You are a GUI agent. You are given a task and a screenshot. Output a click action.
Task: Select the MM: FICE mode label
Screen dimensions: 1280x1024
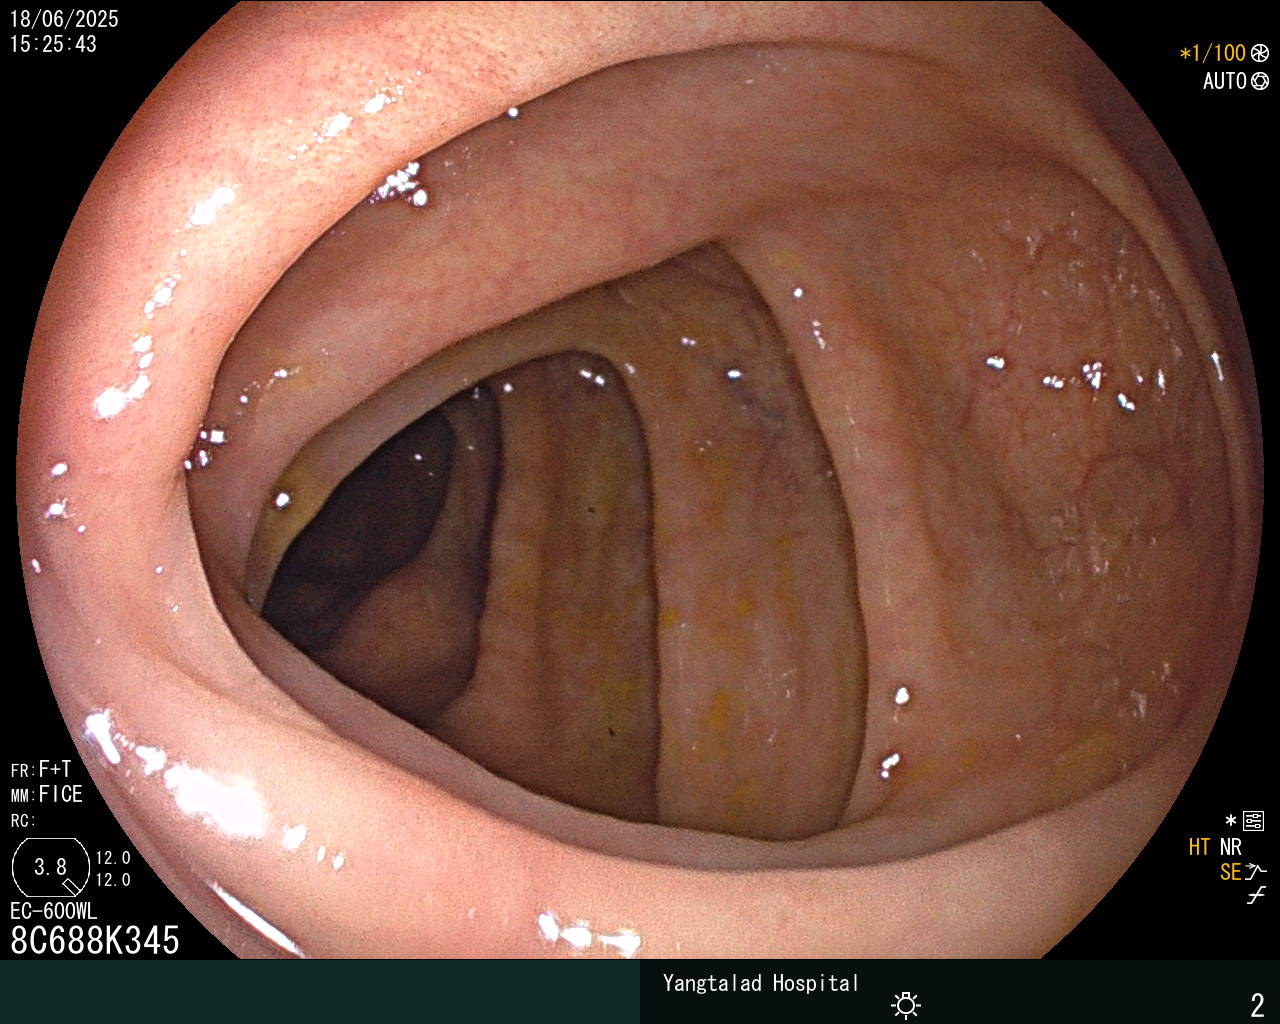click(47, 794)
